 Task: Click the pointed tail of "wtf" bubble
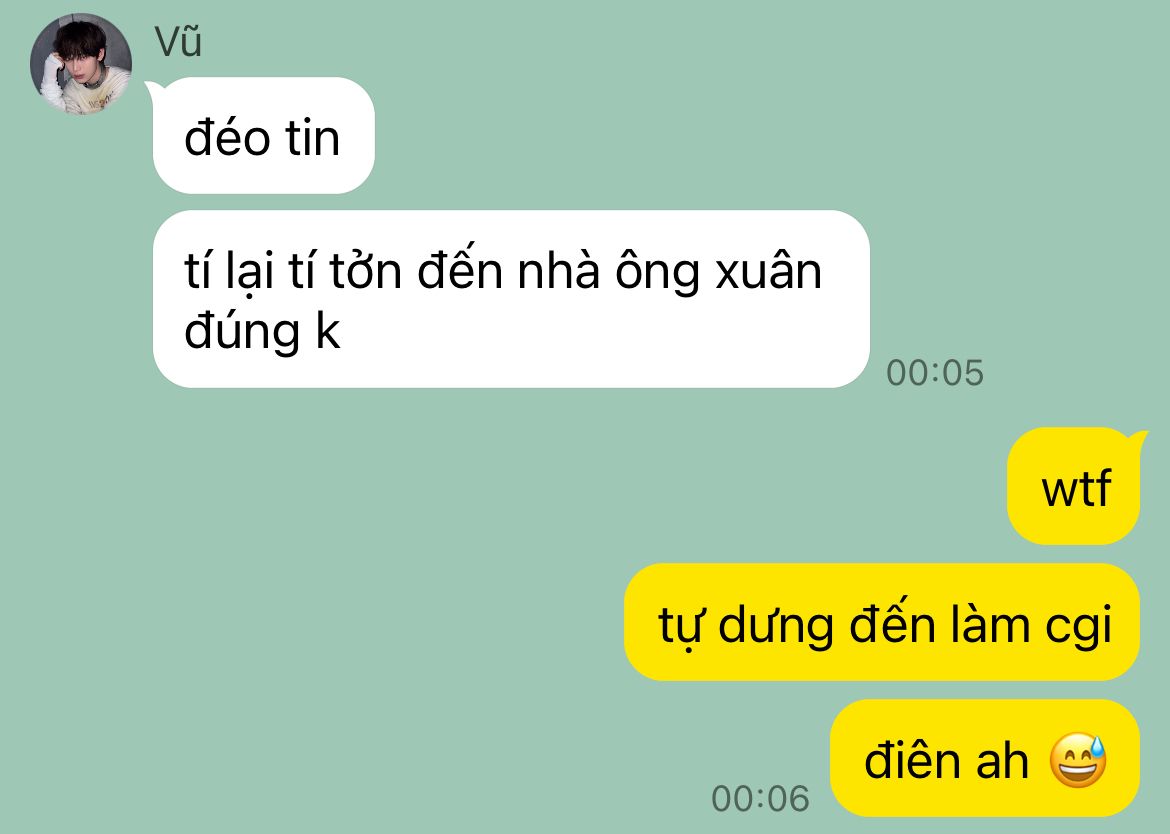1139,438
